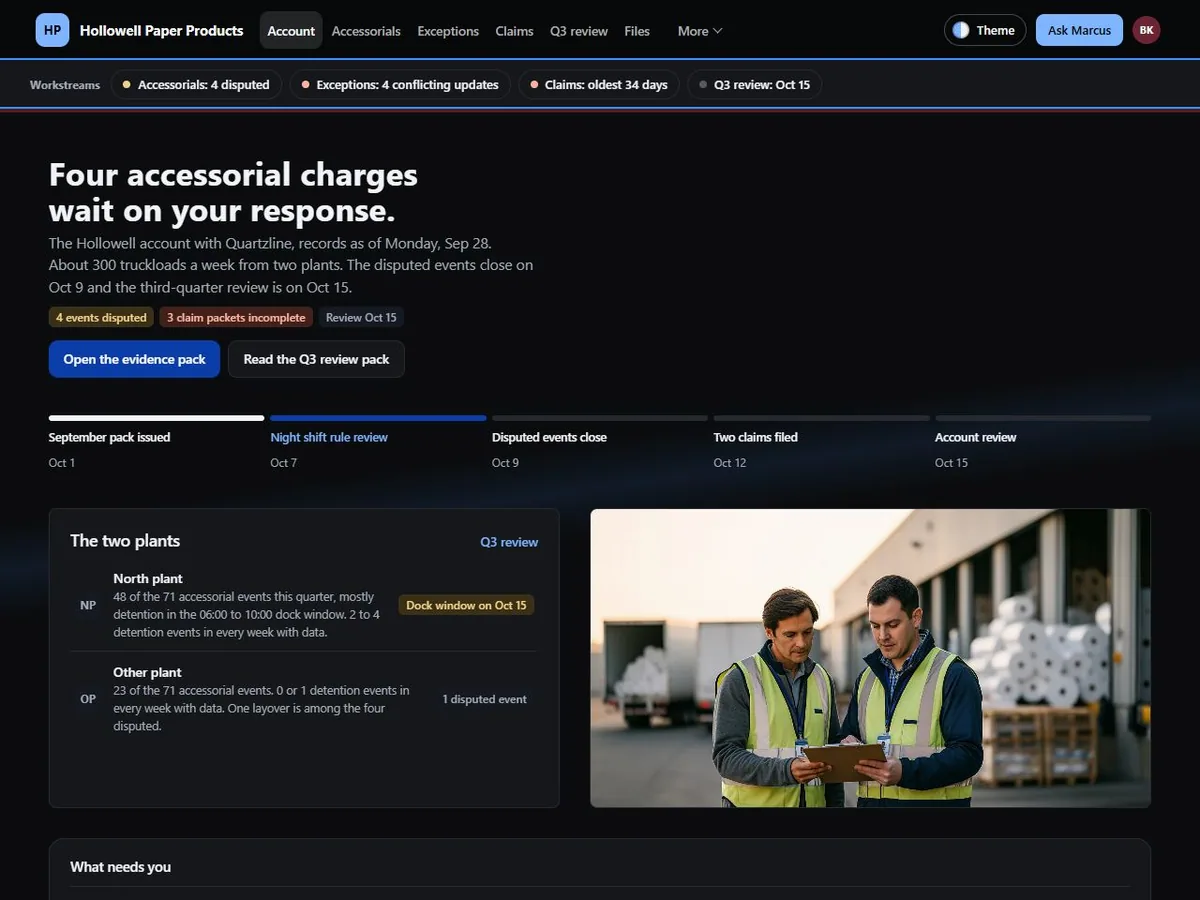The width and height of the screenshot is (1200, 900).
Task: Switch to the Exceptions tab
Action: coord(448,31)
